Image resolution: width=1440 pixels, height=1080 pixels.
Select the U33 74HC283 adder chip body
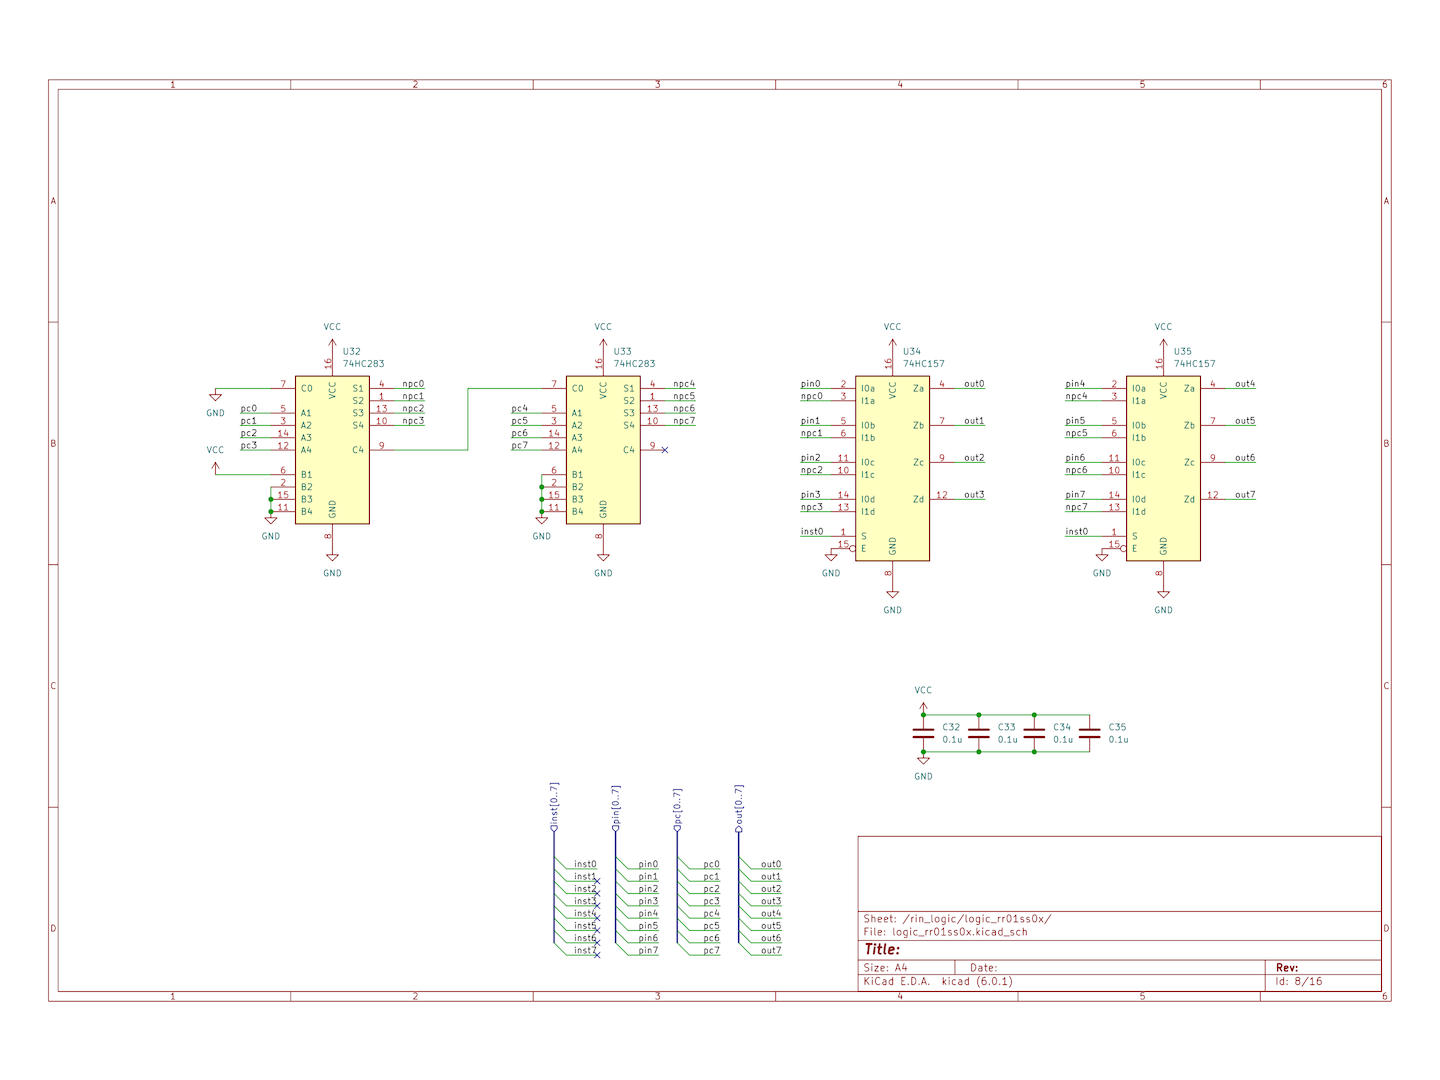[603, 450]
